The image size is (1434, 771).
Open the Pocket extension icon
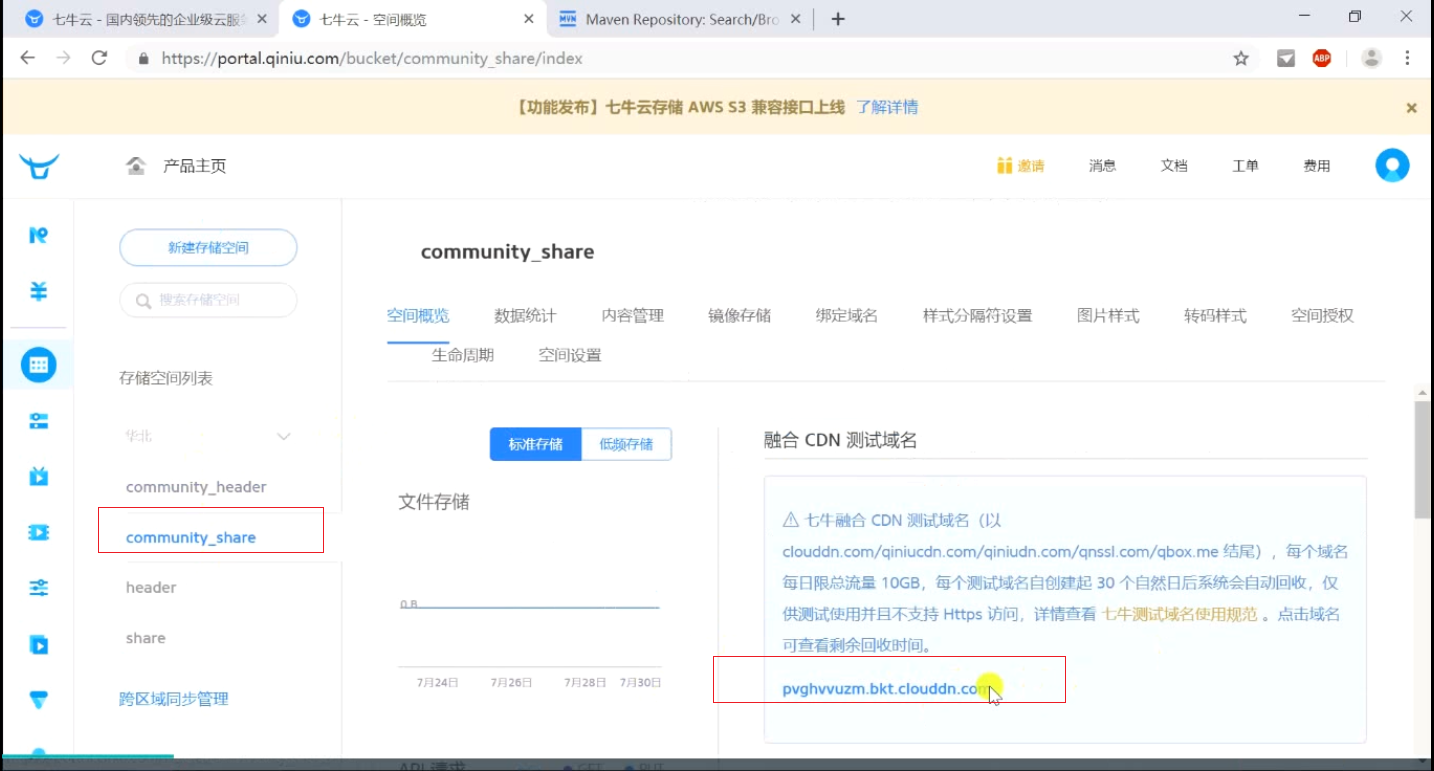(1286, 58)
